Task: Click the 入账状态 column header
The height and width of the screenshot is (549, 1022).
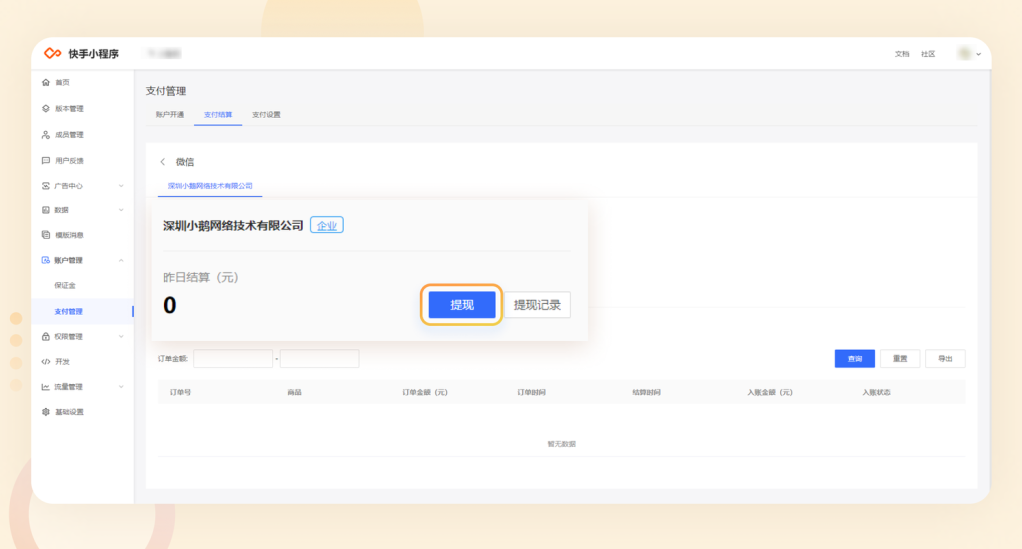Action: (x=876, y=393)
